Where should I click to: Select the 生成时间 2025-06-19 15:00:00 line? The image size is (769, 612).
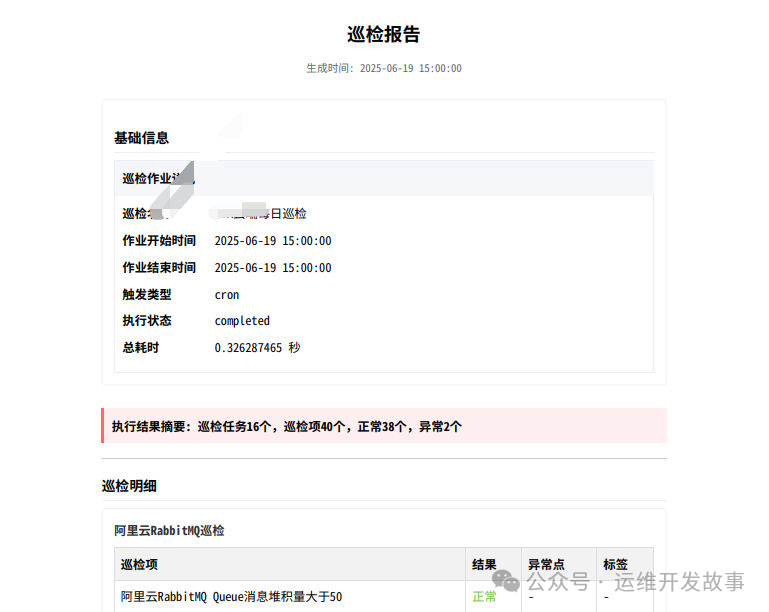(x=384, y=68)
